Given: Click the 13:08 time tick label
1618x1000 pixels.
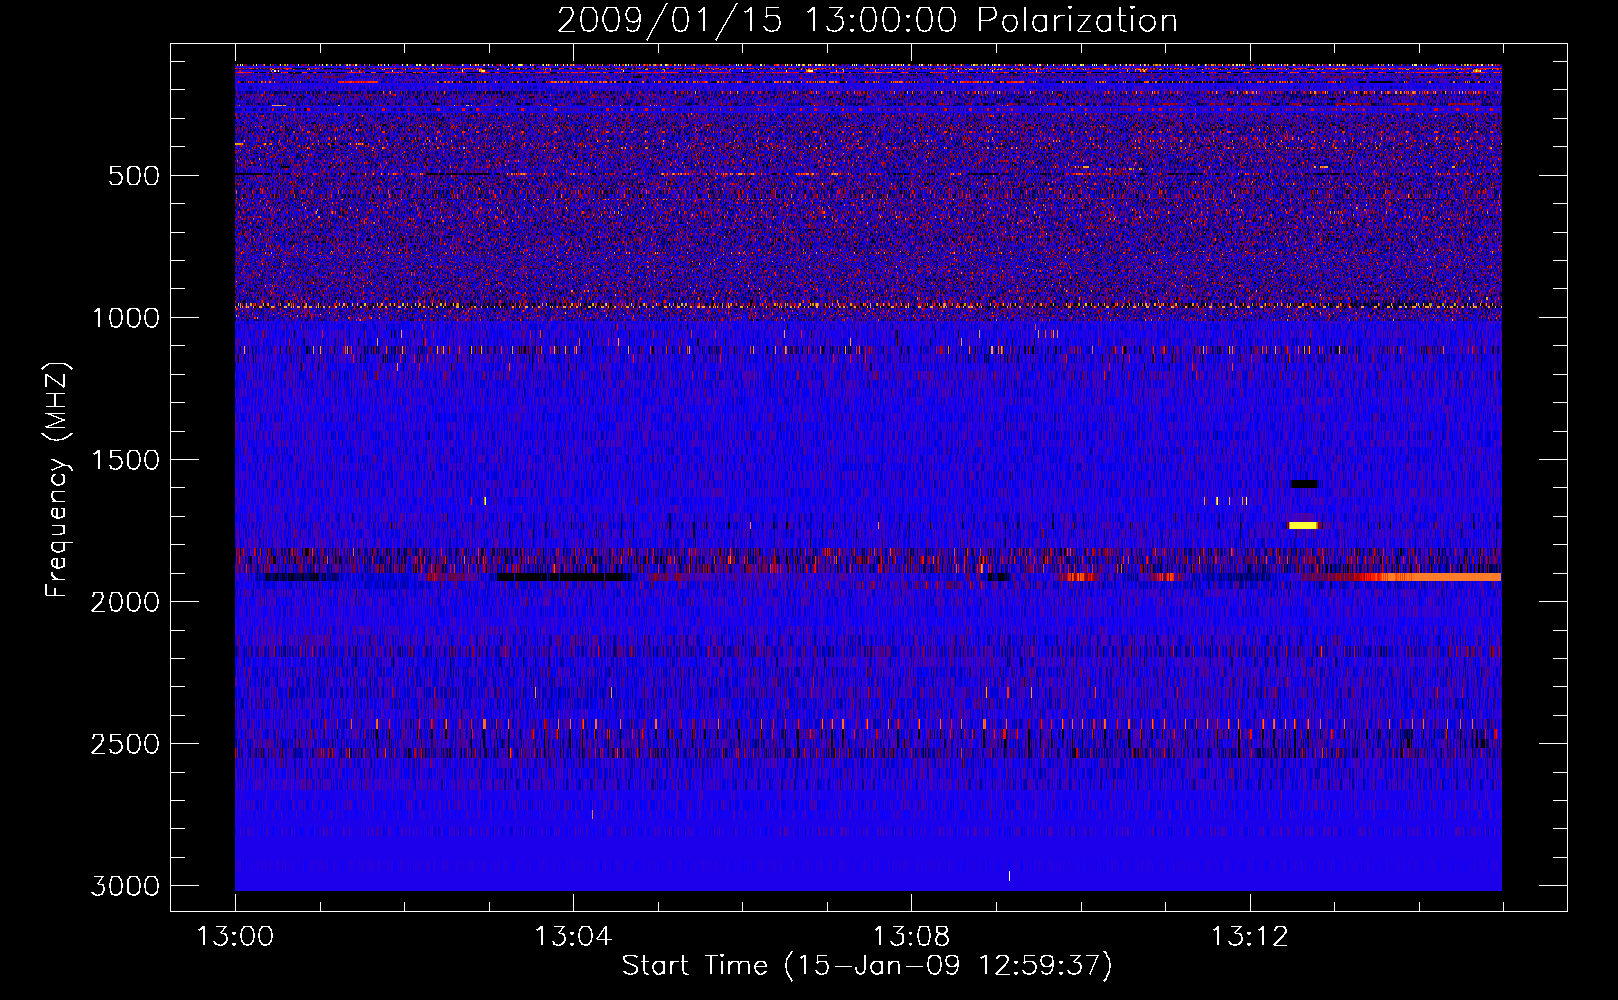Looking at the screenshot, I should click(x=911, y=937).
